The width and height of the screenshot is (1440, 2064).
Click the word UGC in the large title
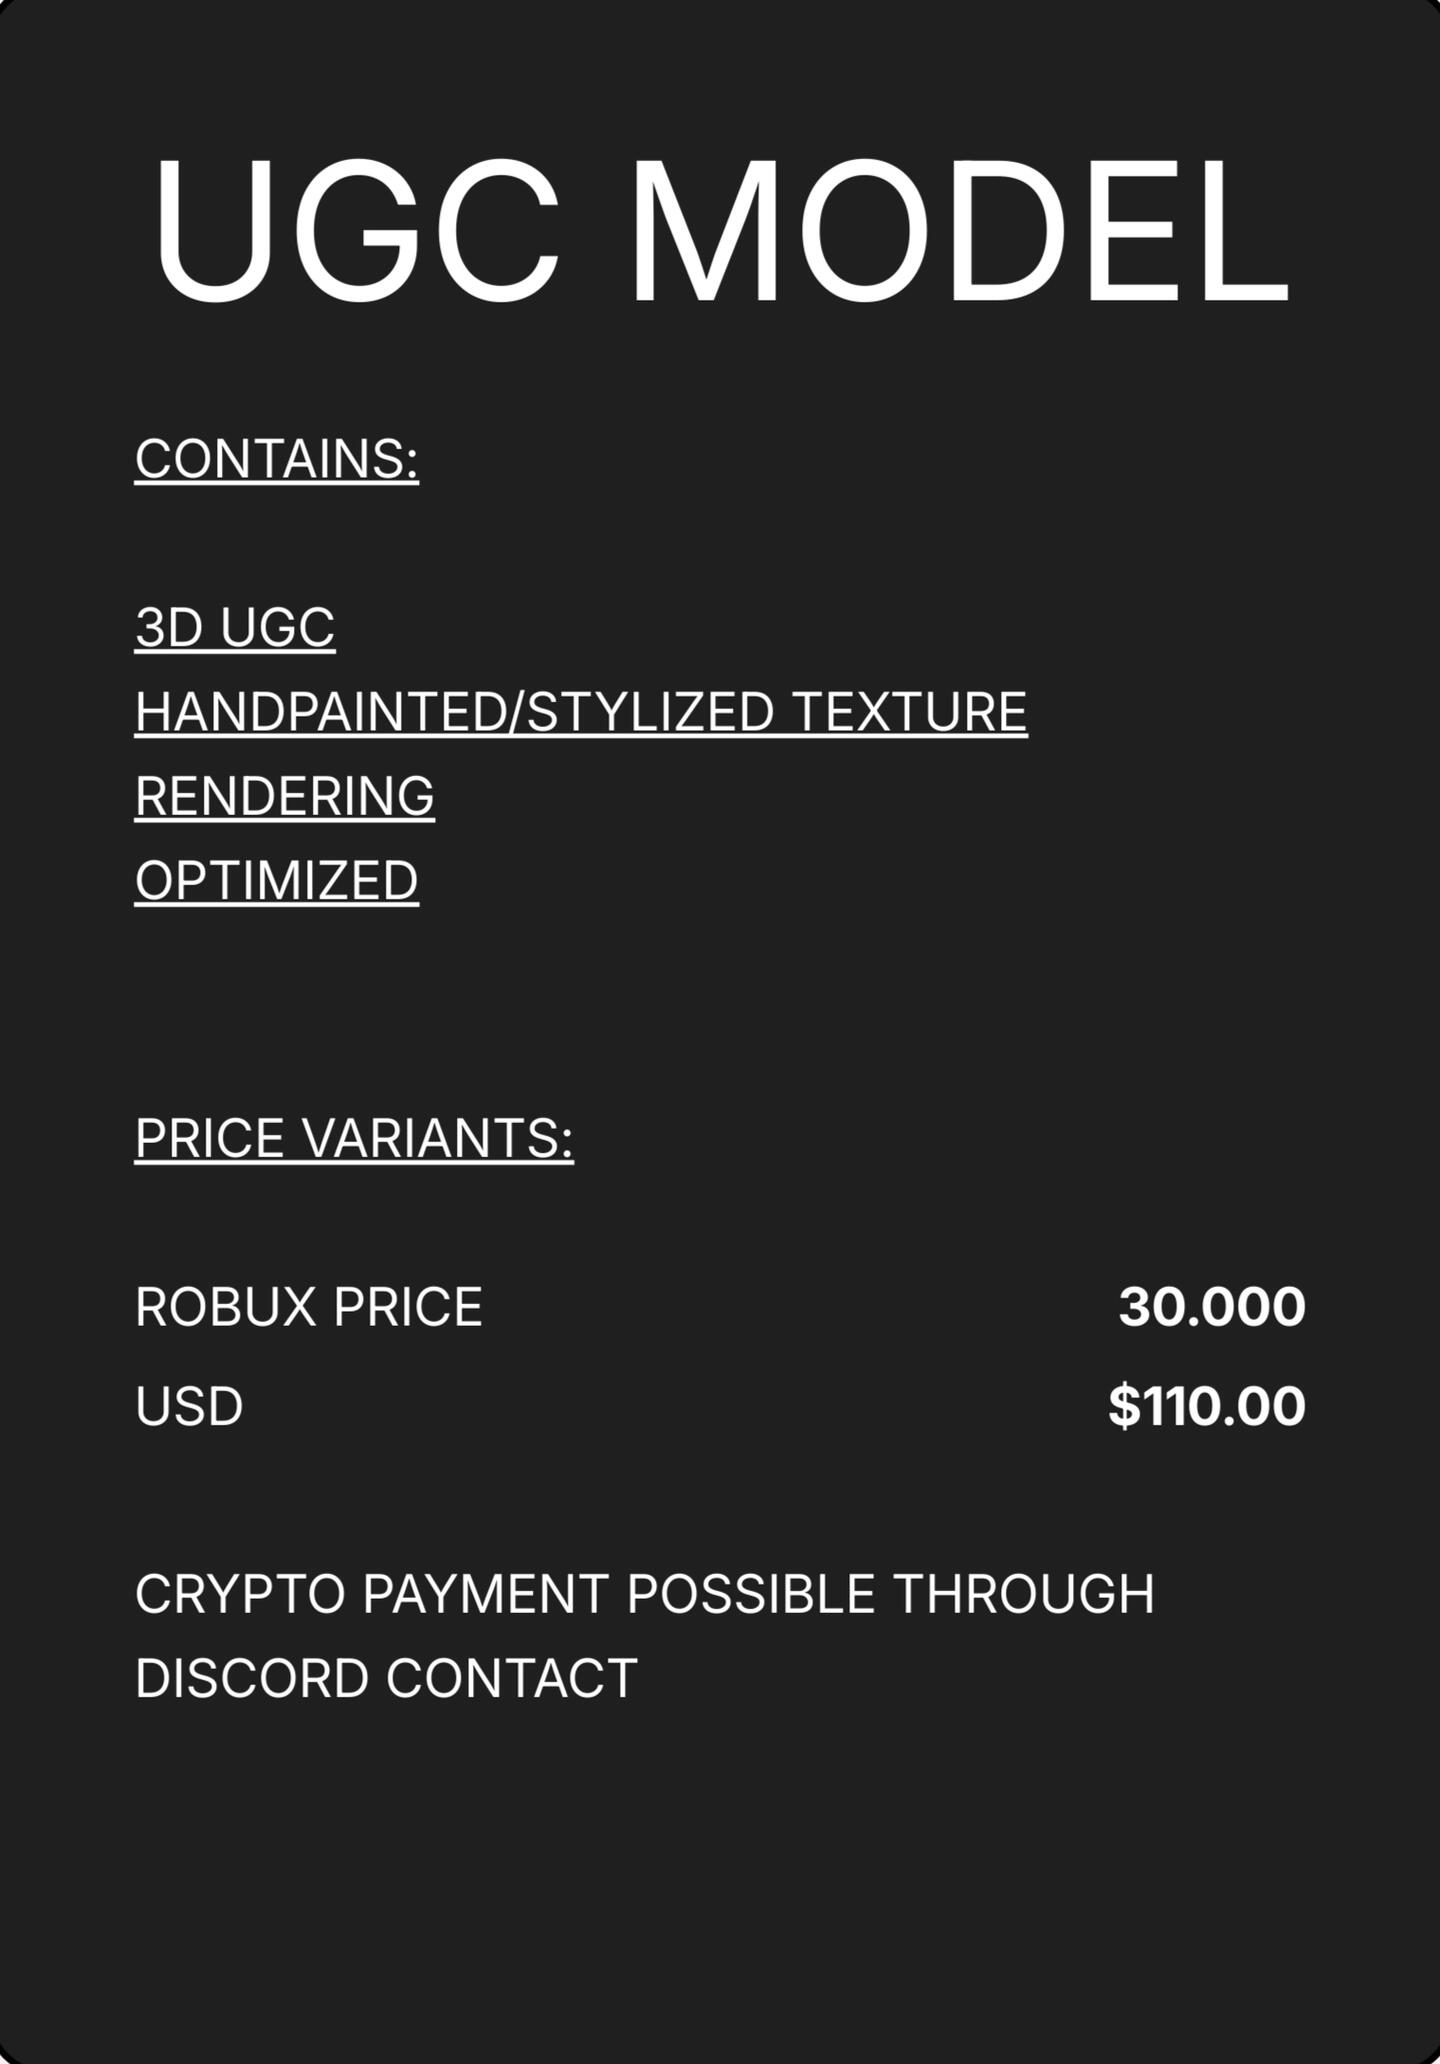click(355, 230)
